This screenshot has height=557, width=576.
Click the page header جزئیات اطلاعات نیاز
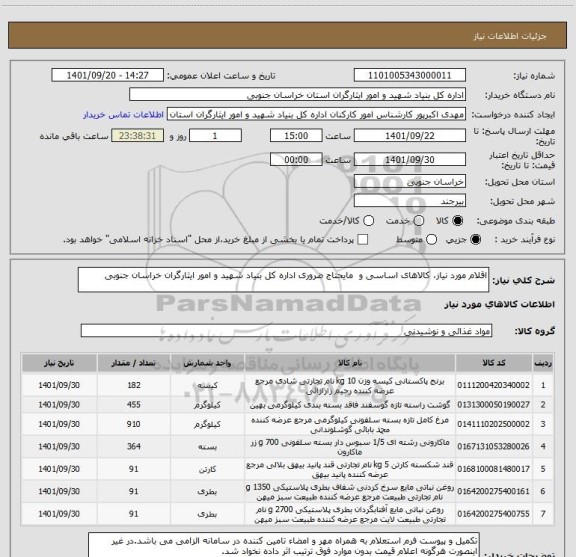point(510,36)
